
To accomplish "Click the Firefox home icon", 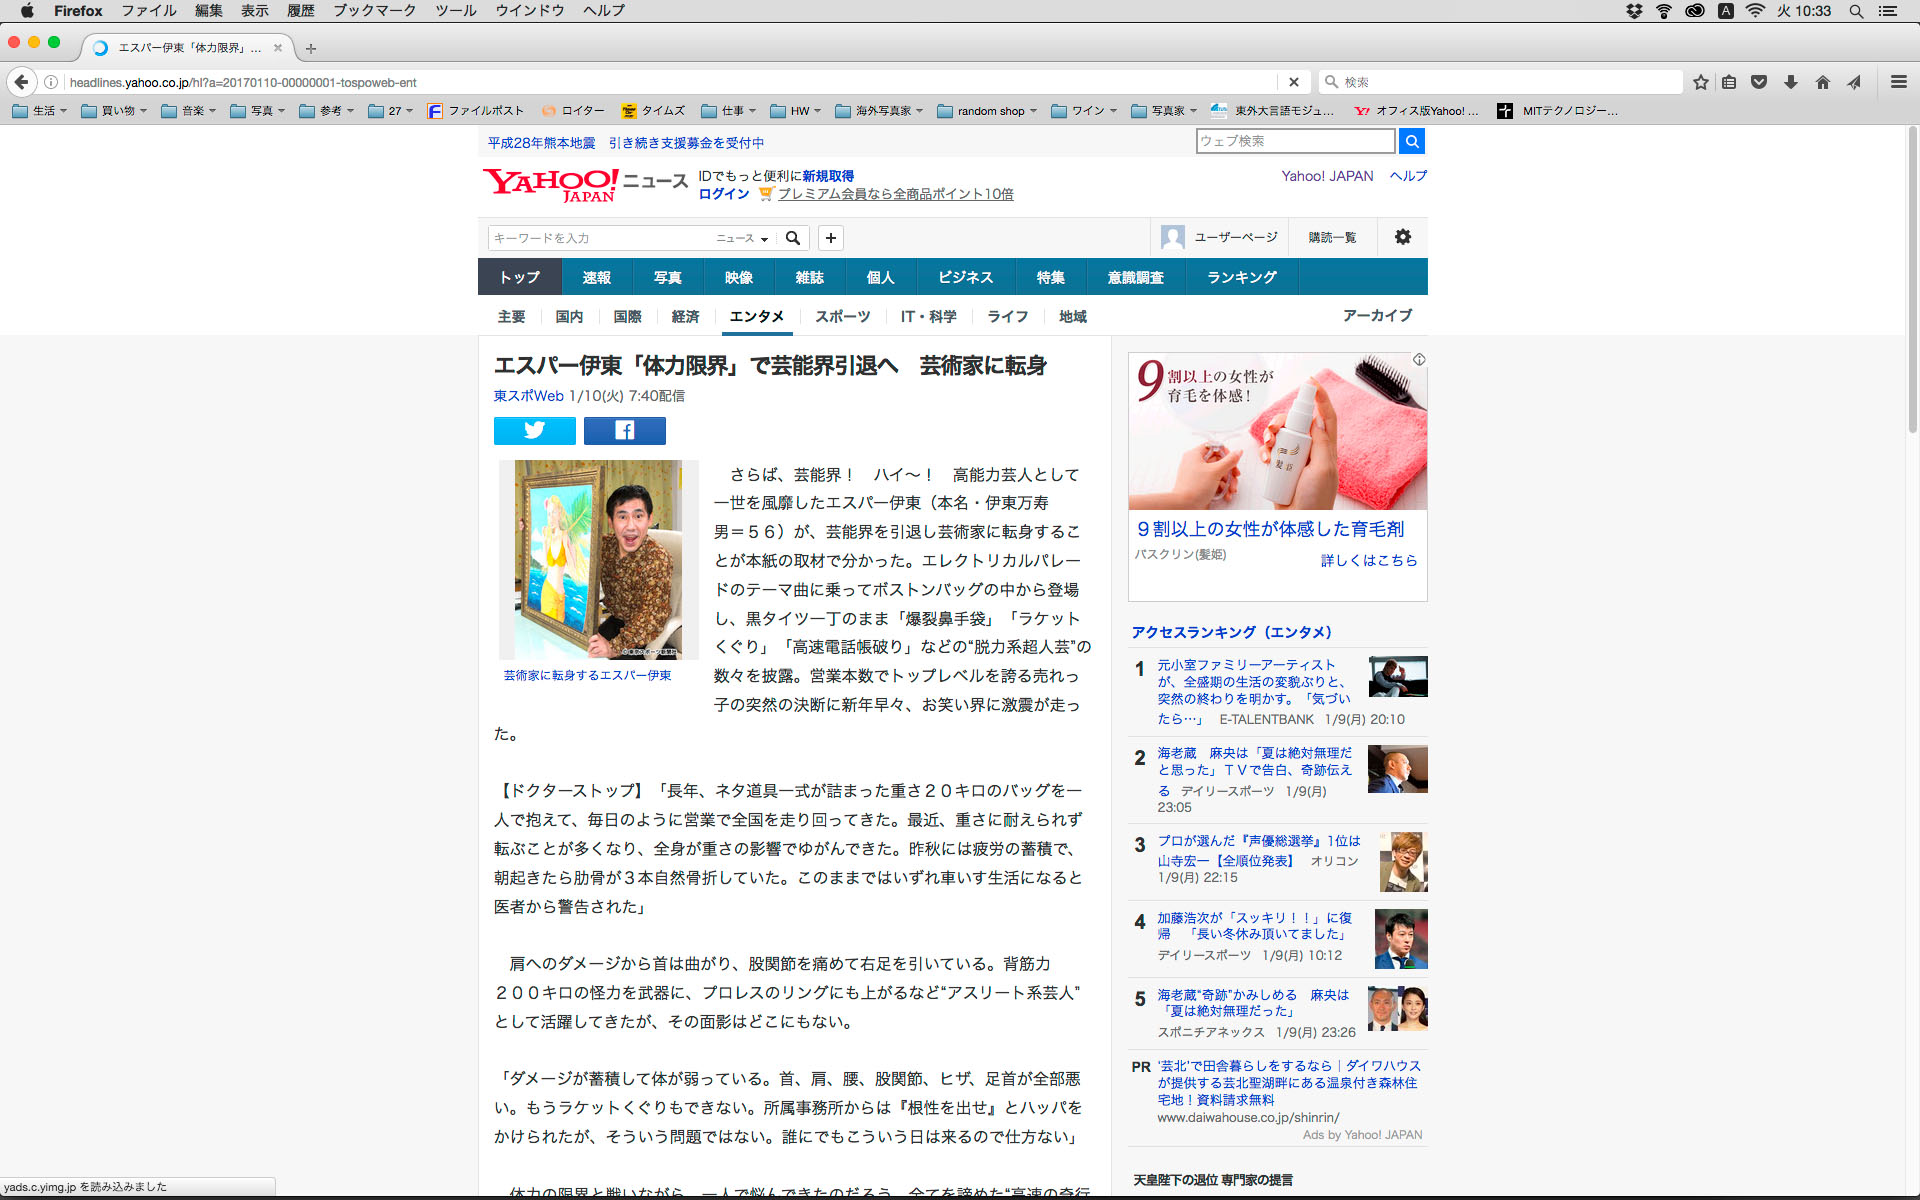I will click(1822, 82).
